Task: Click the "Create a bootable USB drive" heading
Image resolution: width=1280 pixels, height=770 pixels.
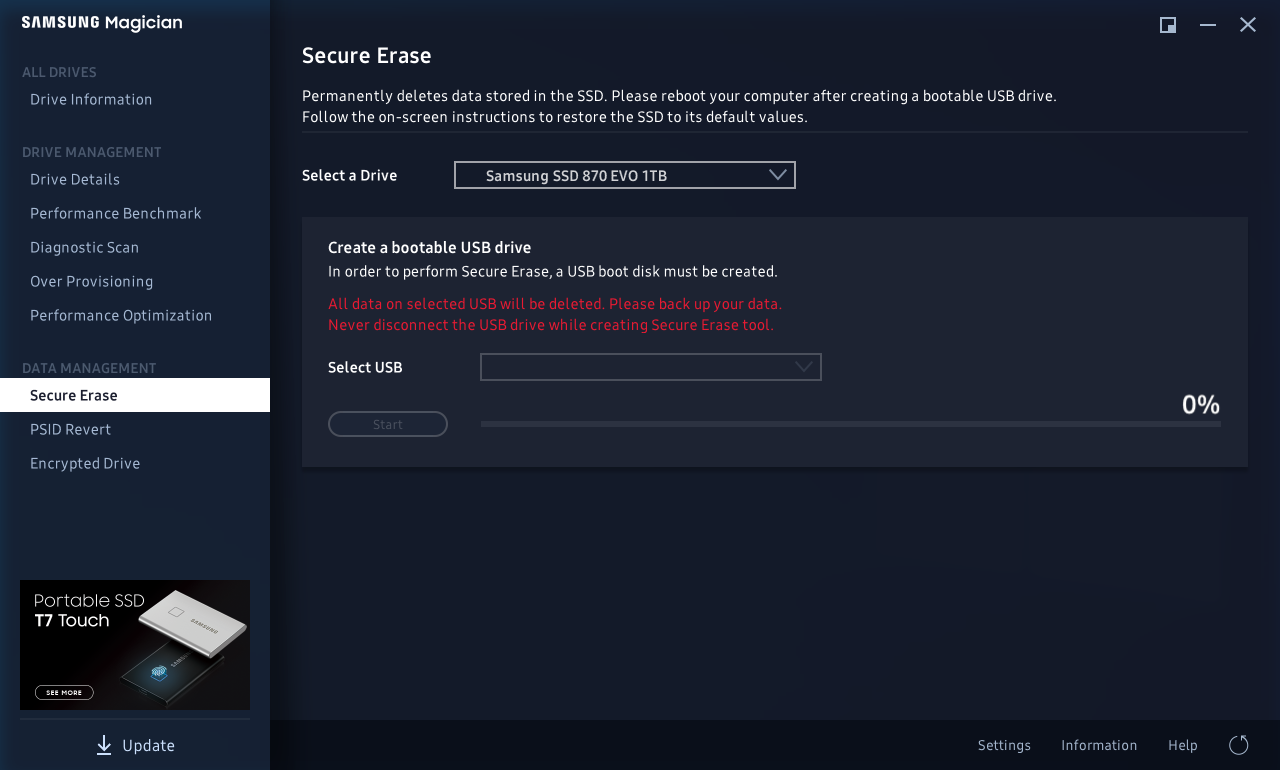Action: [430, 247]
